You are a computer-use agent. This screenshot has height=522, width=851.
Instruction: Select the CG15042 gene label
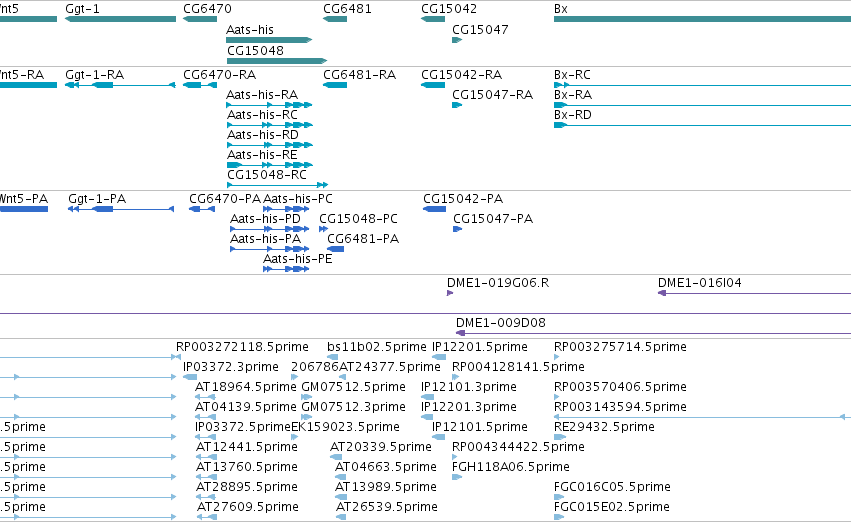[449, 9]
